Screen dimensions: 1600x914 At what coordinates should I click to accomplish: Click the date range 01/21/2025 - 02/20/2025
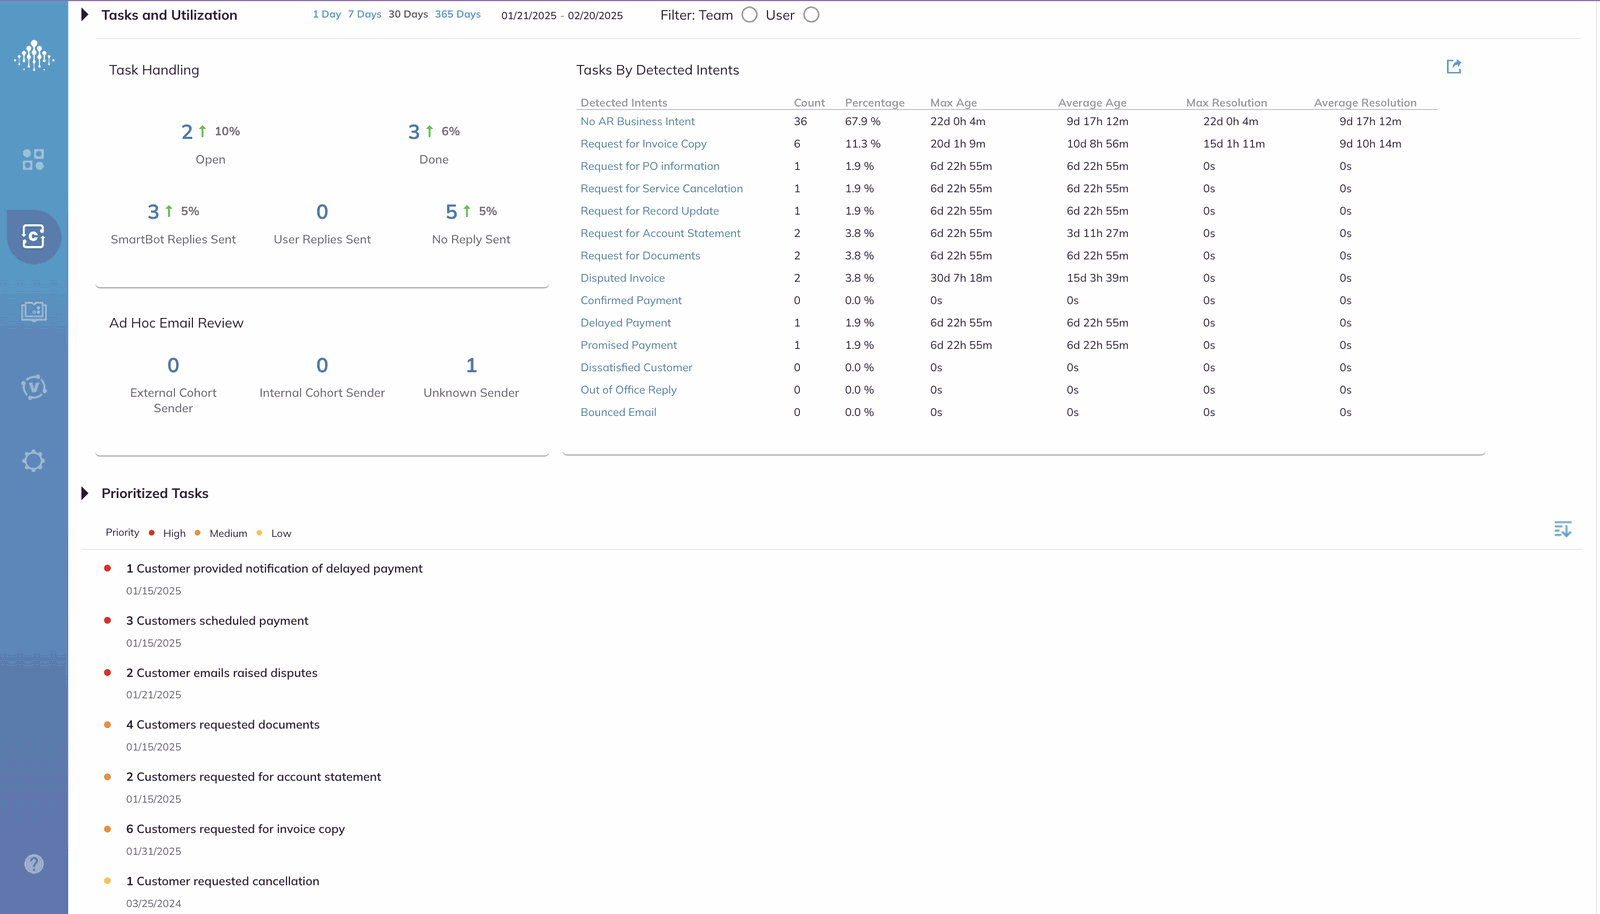[x=562, y=16]
